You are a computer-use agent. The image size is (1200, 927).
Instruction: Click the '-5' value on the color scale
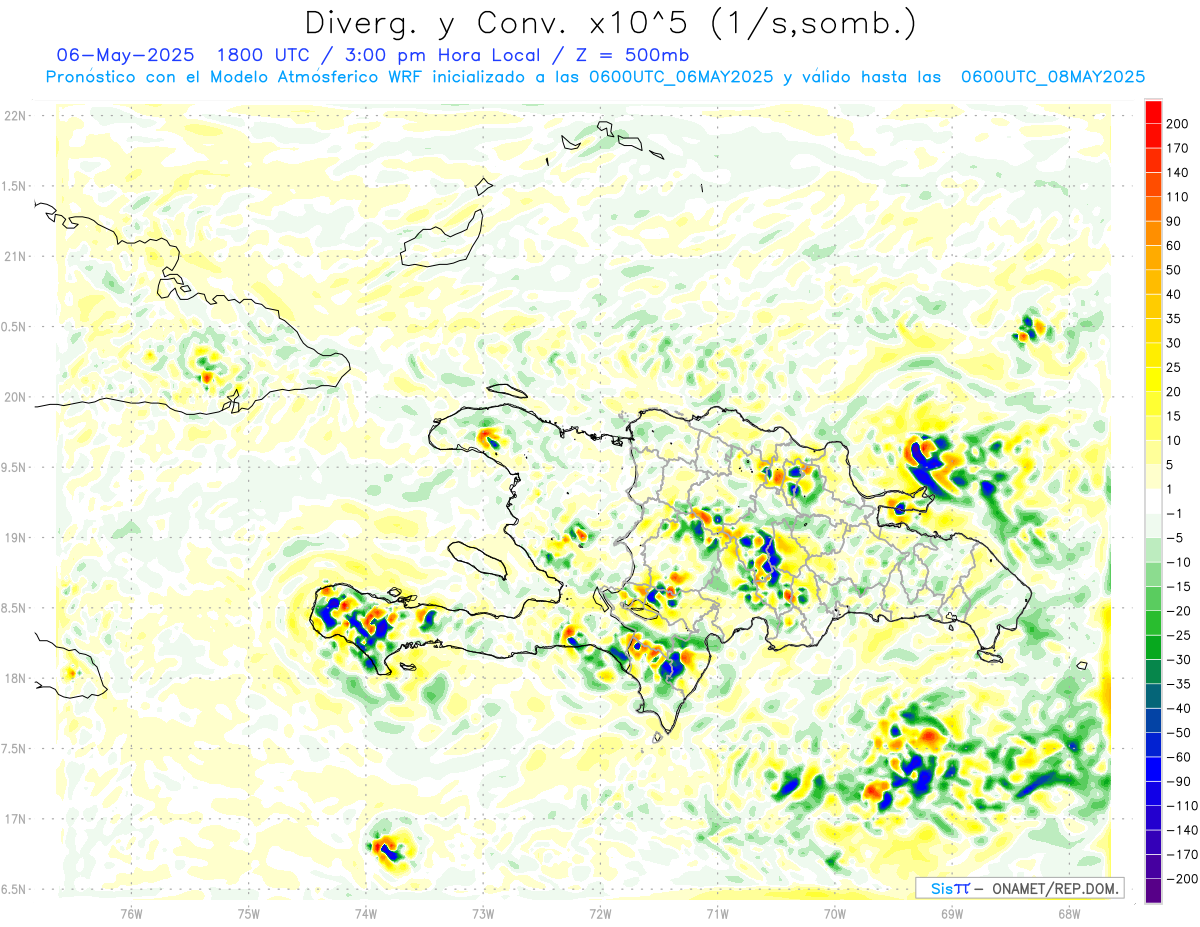[1175, 538]
